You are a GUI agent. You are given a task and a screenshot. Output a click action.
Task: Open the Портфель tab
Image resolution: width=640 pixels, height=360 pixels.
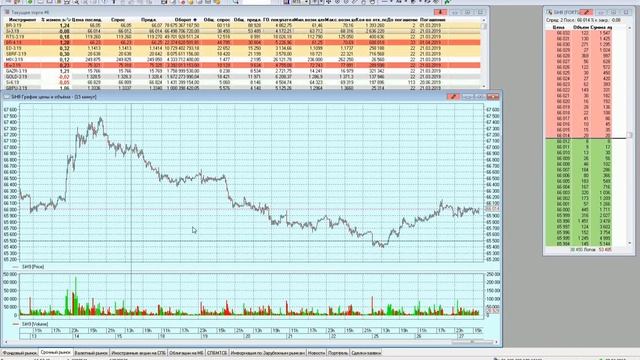[x=338, y=353]
